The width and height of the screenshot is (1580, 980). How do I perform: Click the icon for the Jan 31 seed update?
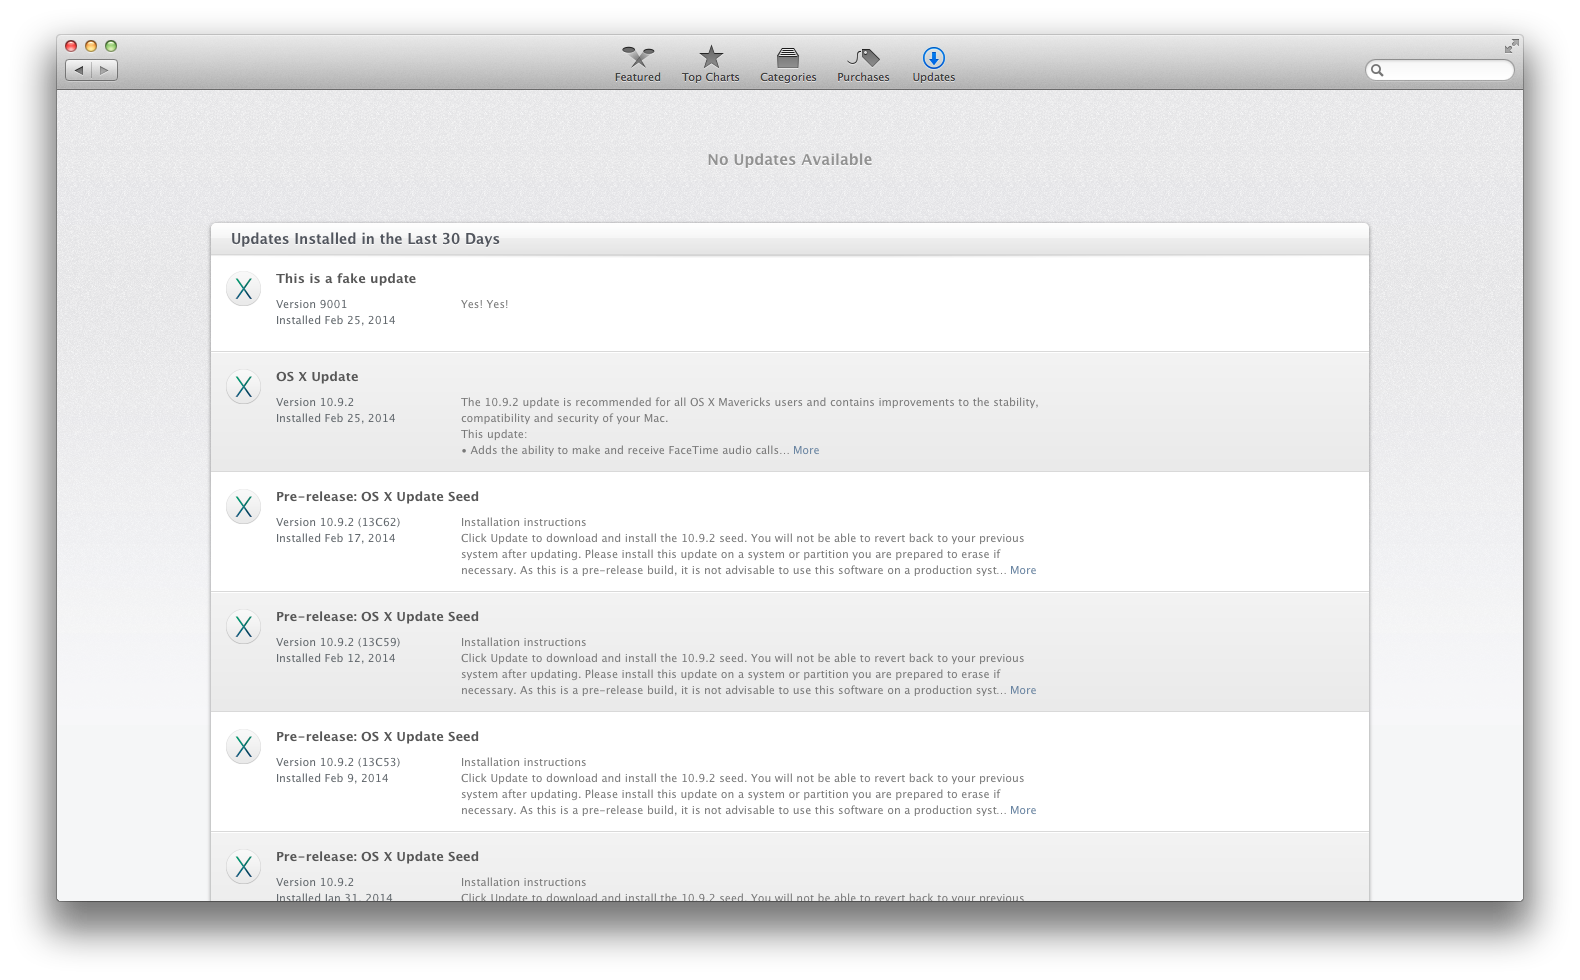243,867
